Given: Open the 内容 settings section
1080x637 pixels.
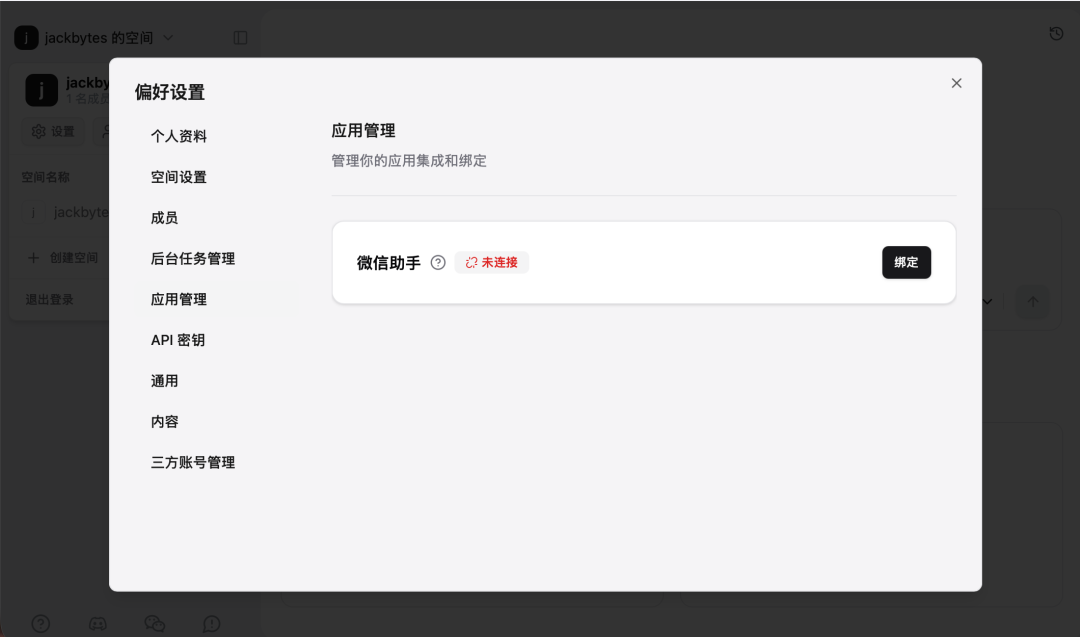Looking at the screenshot, I should pos(165,422).
